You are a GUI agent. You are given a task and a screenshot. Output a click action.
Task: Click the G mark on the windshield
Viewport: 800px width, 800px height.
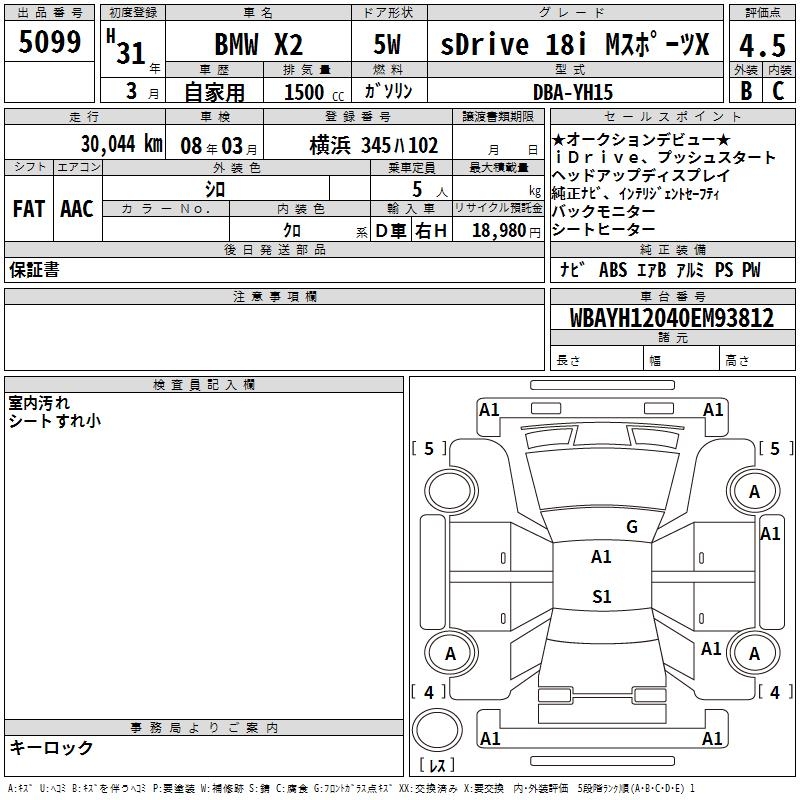631,527
